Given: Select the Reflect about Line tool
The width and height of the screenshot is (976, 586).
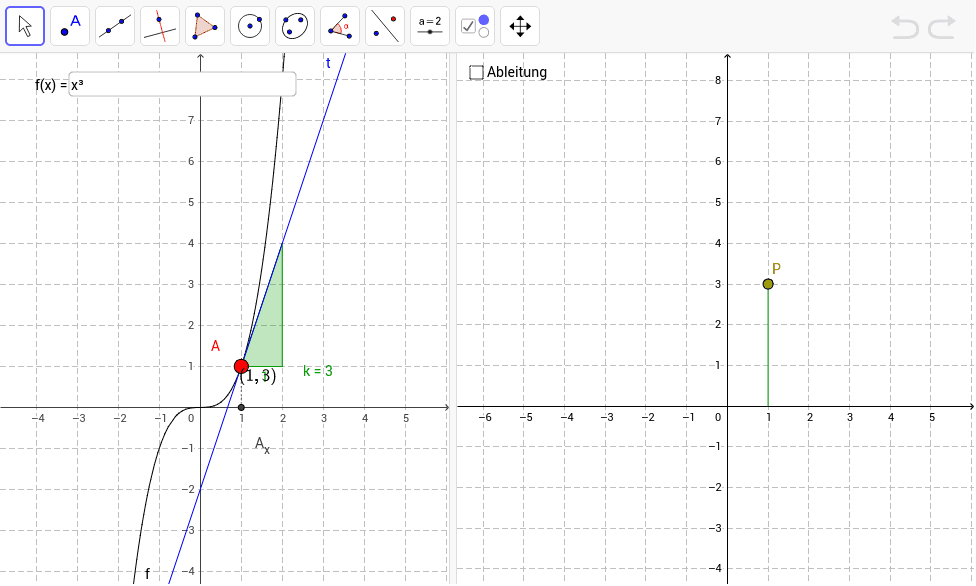Looking at the screenshot, I should pyautogui.click(x=385, y=26).
